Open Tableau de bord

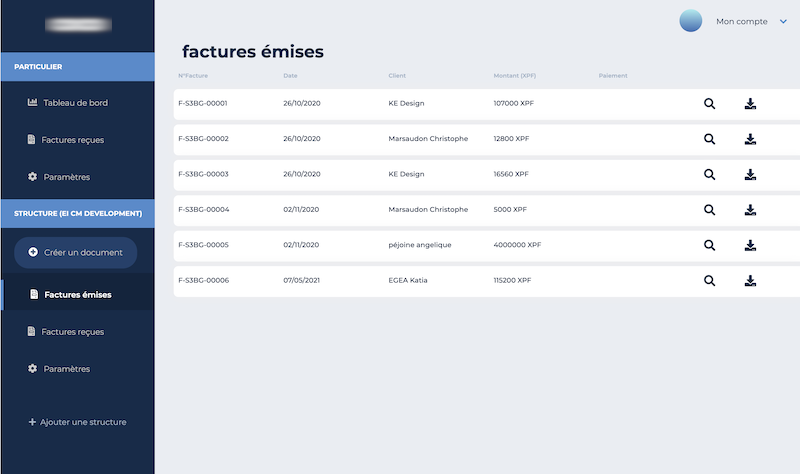74,103
